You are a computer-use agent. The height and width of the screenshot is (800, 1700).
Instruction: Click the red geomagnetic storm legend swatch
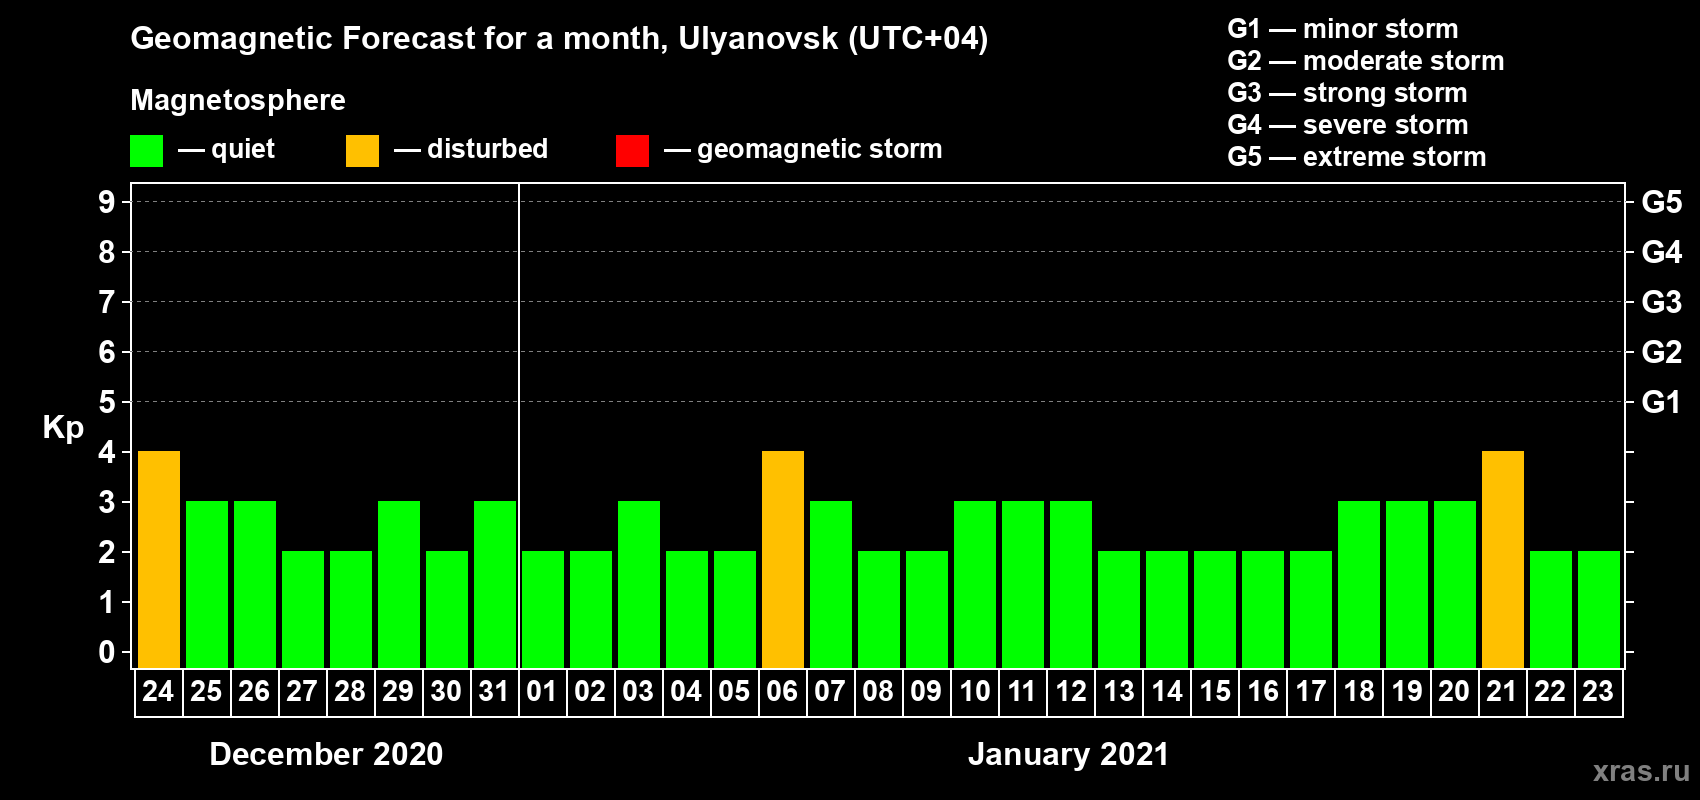[x=632, y=151]
